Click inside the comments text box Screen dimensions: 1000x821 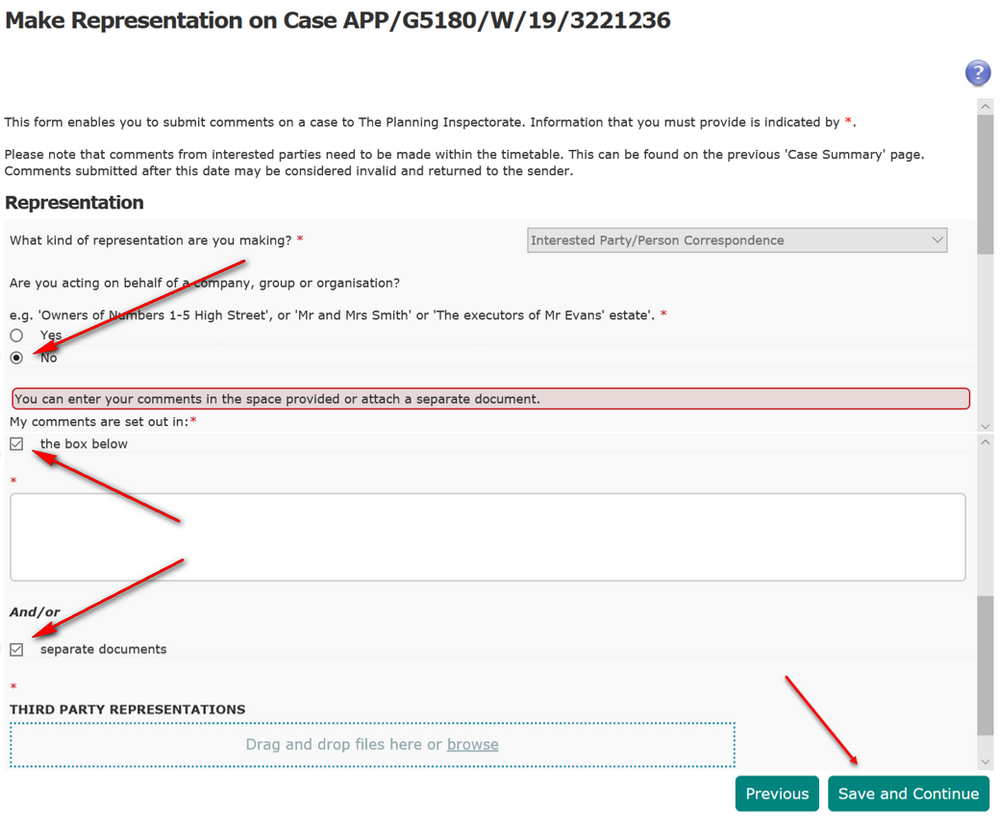click(x=488, y=537)
